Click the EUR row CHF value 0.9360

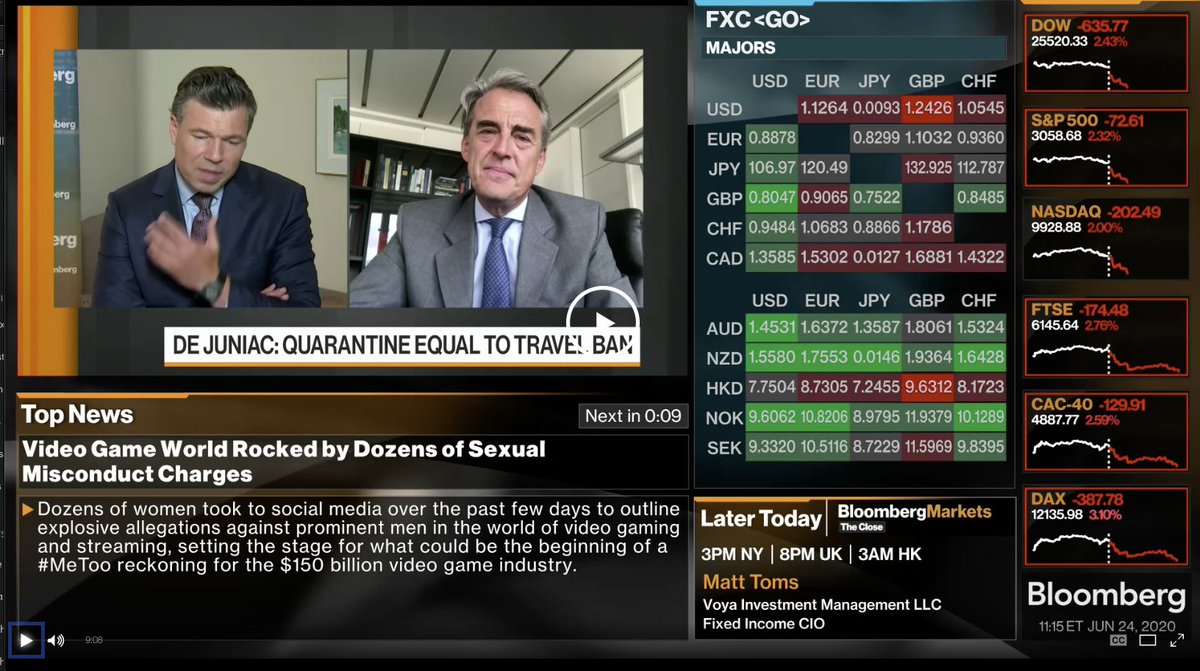(980, 139)
